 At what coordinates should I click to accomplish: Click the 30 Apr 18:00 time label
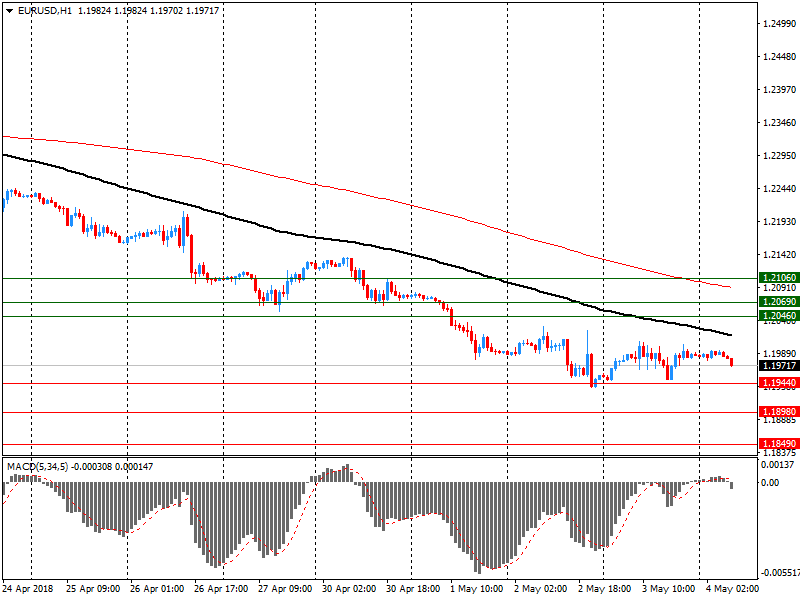pos(413,589)
